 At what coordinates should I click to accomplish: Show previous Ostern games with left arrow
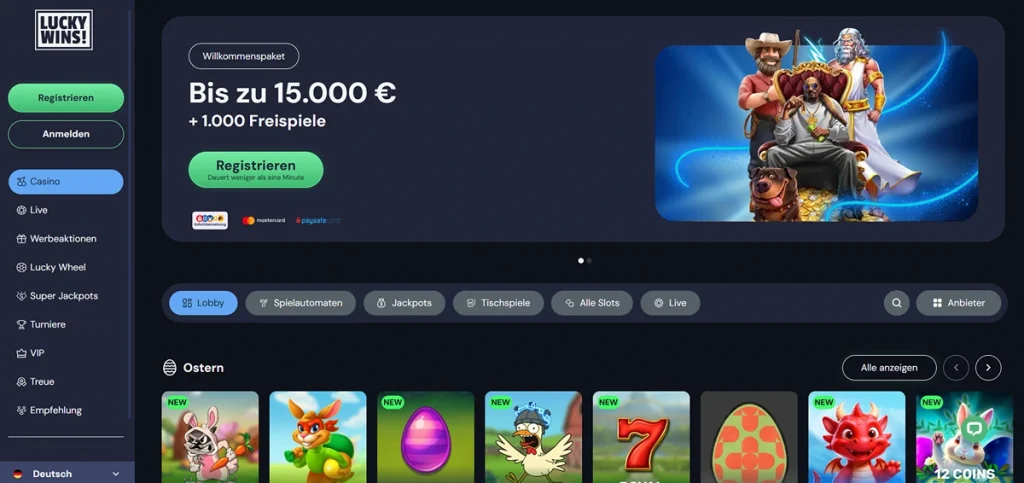pos(956,368)
